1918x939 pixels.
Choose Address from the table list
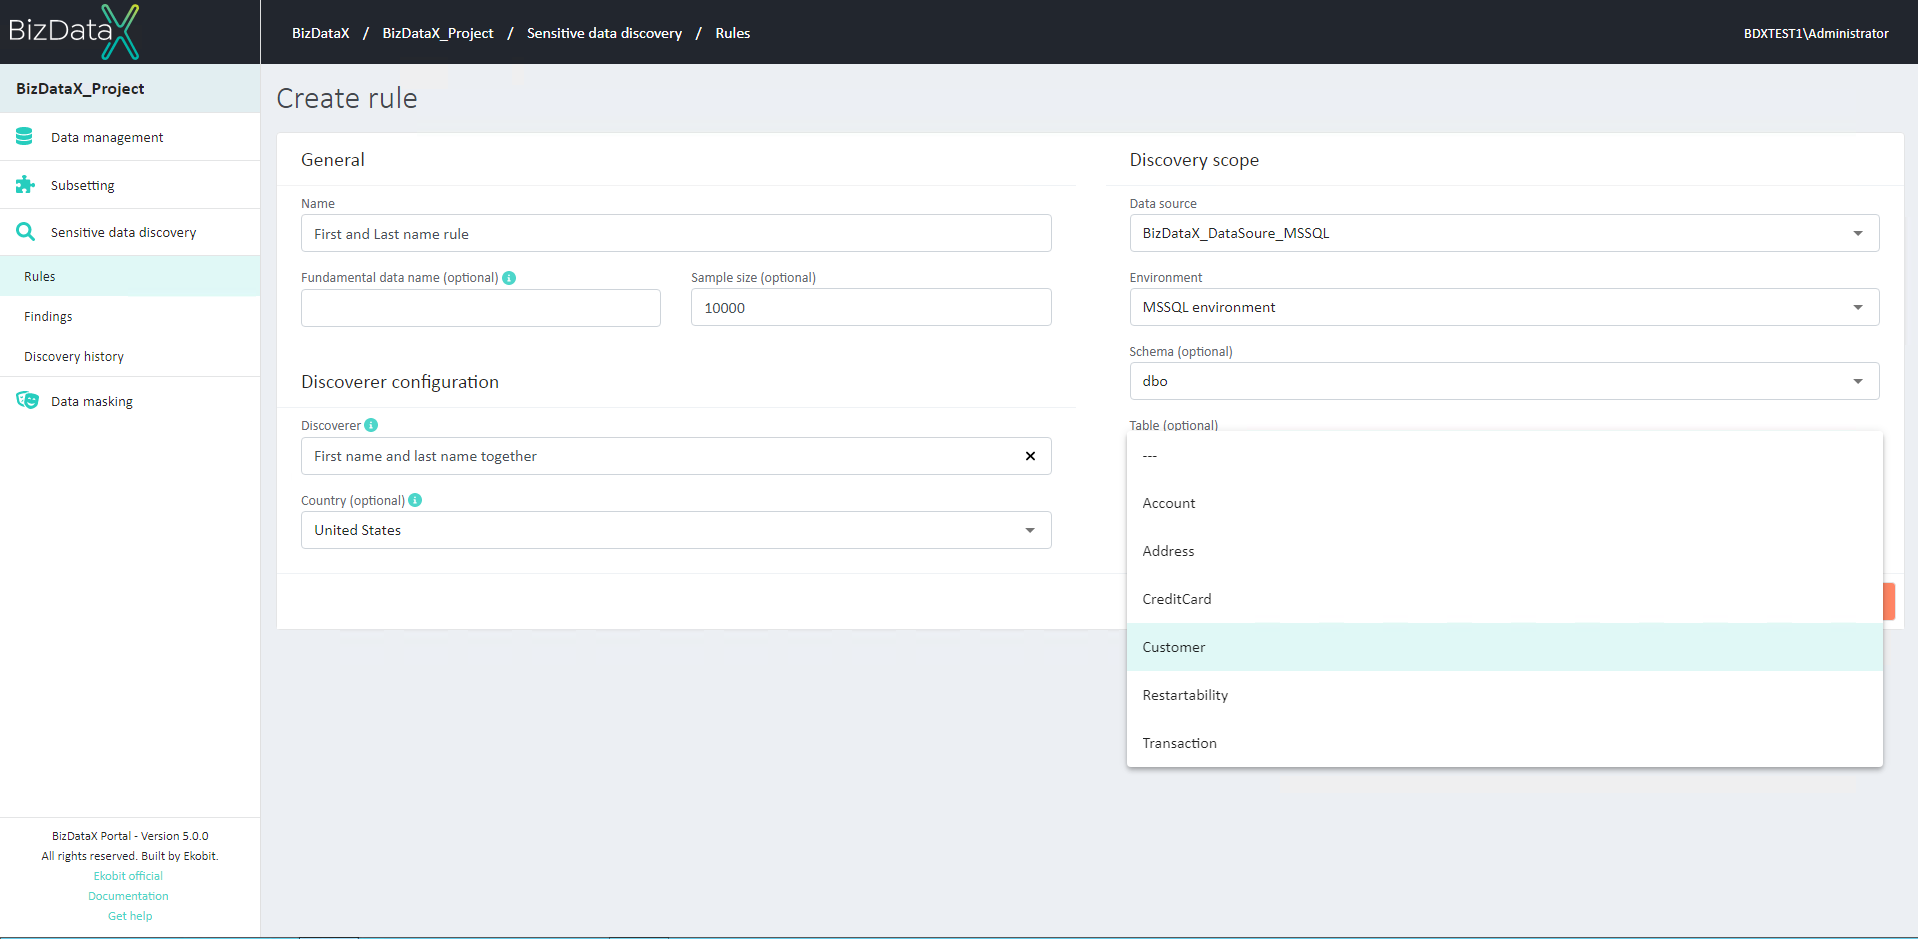(x=1504, y=551)
